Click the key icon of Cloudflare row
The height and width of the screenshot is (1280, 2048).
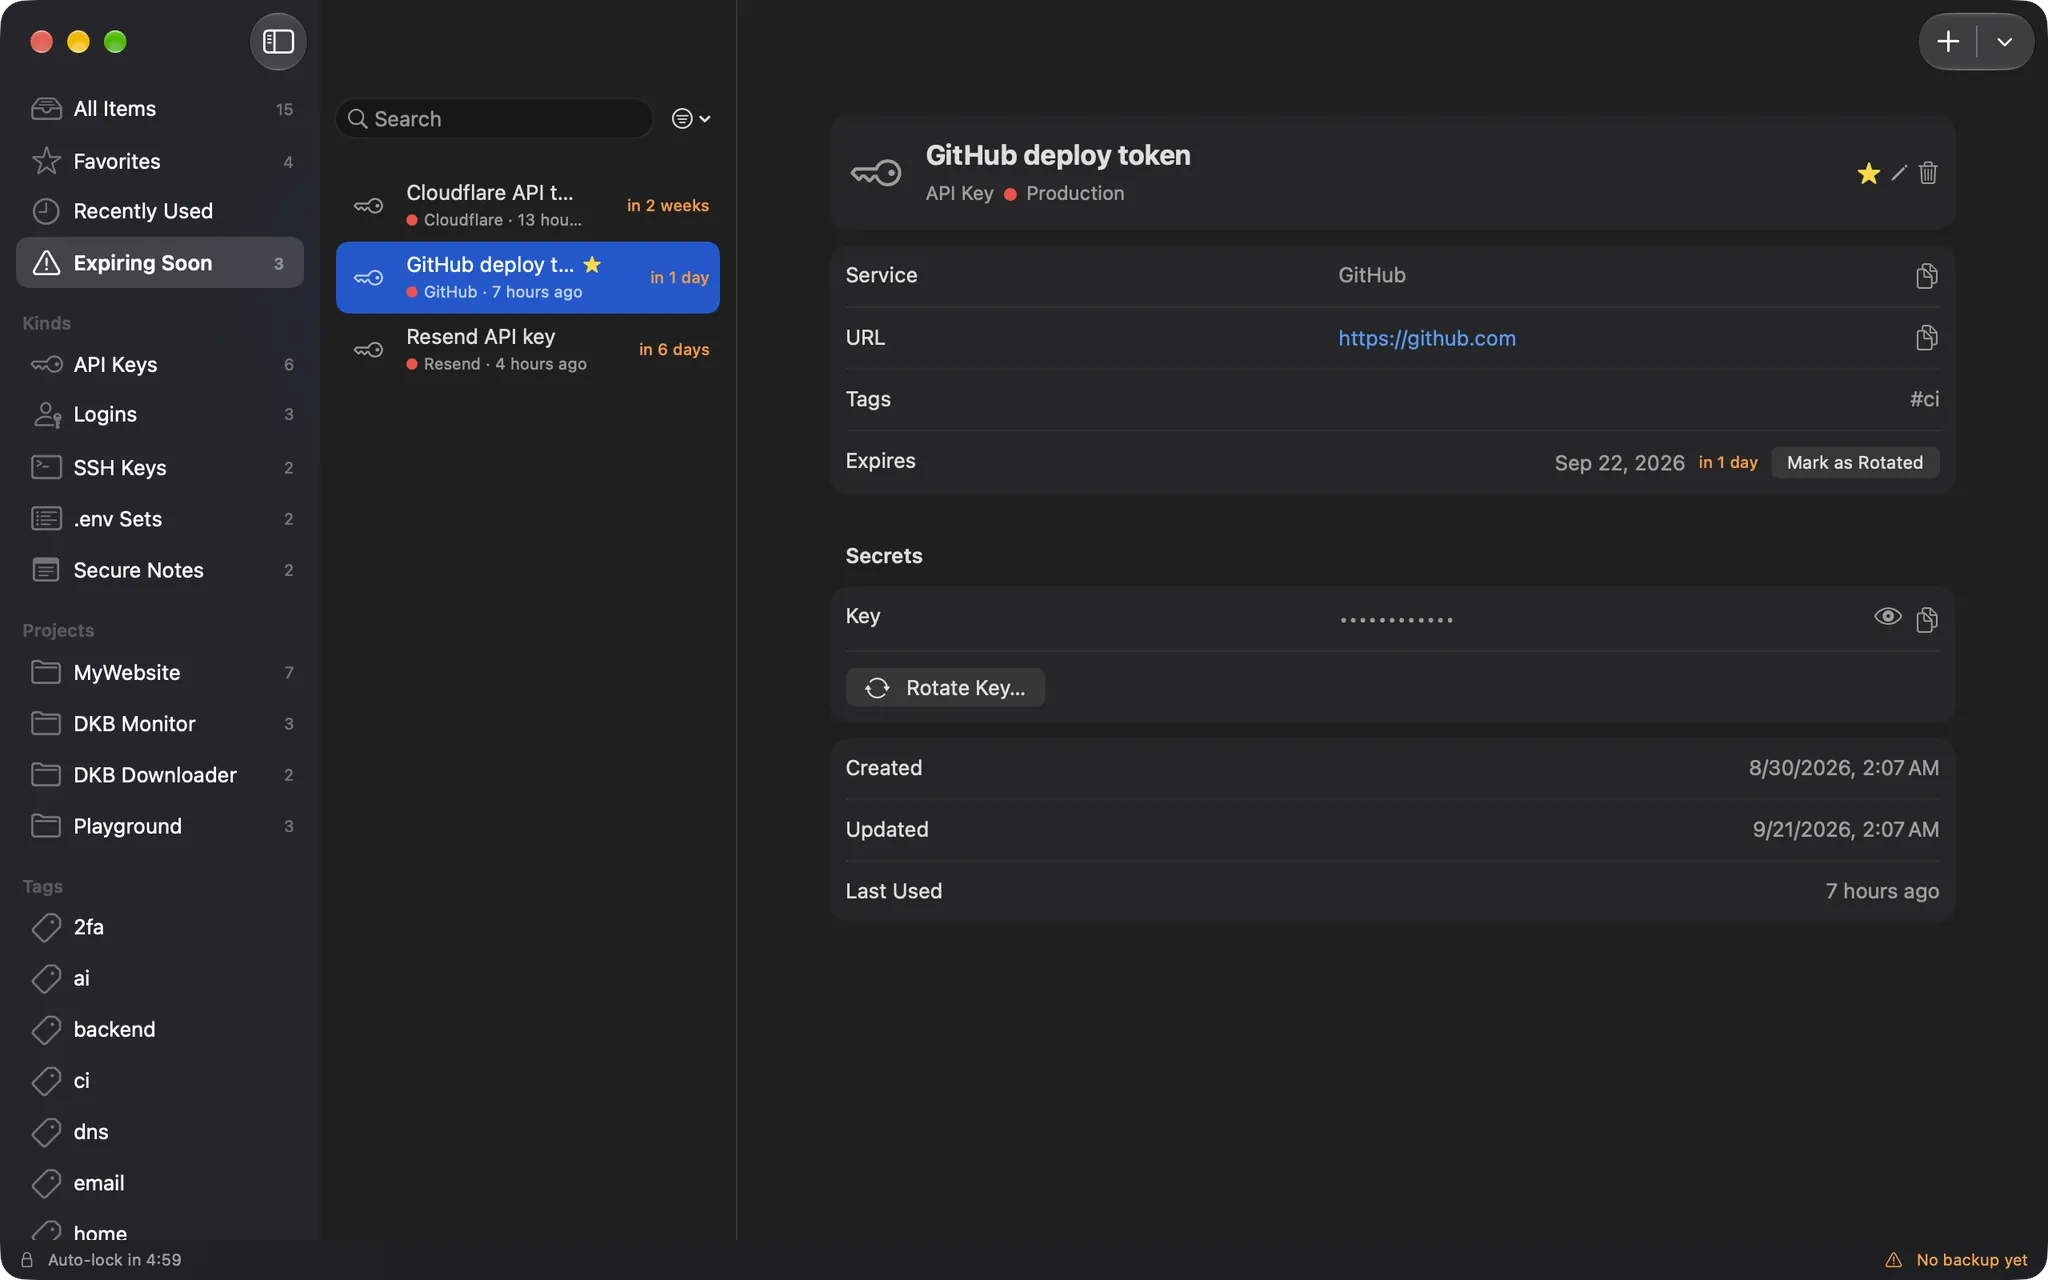(369, 206)
